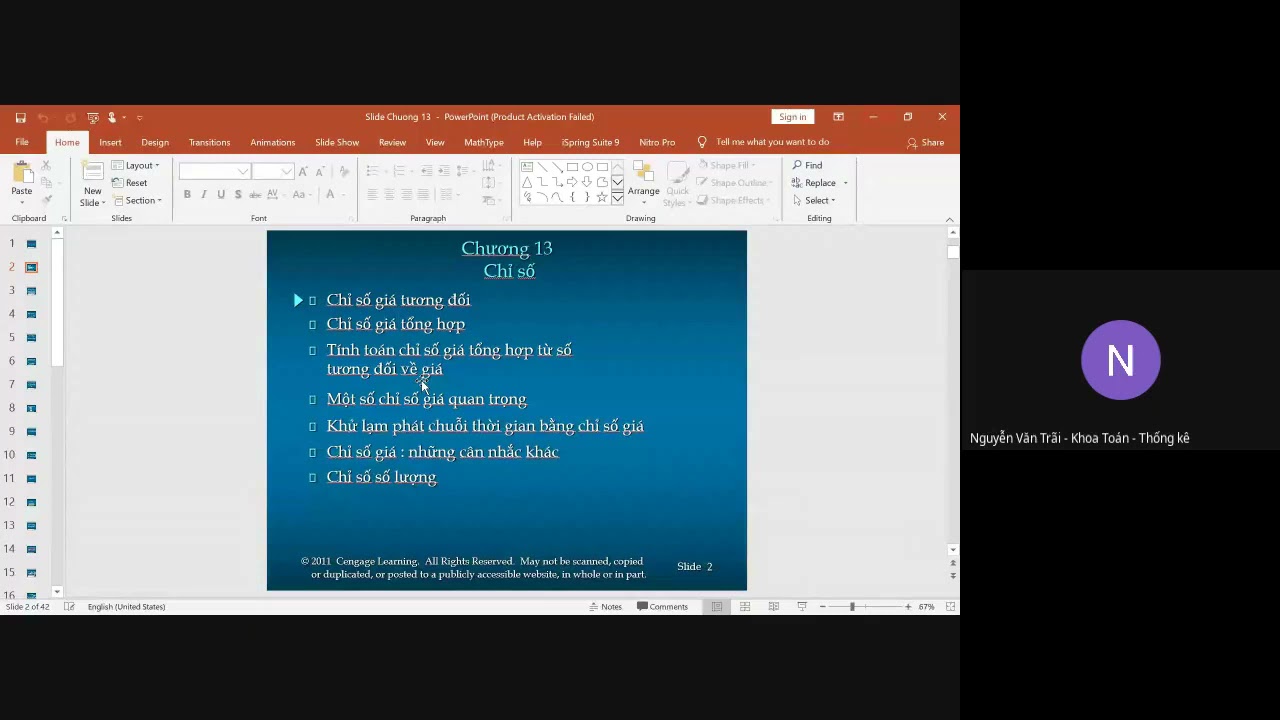This screenshot has width=1280, height=720.
Task: Center text in Paragraph group
Action: click(x=389, y=194)
